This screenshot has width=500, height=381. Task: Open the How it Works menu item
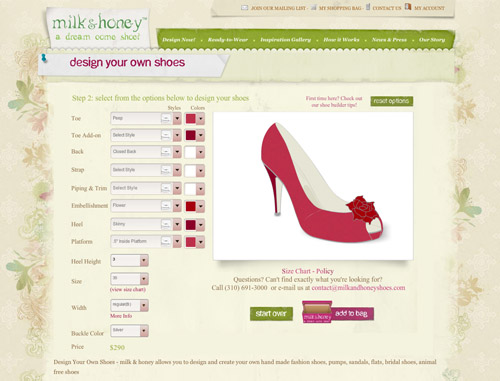point(341,40)
